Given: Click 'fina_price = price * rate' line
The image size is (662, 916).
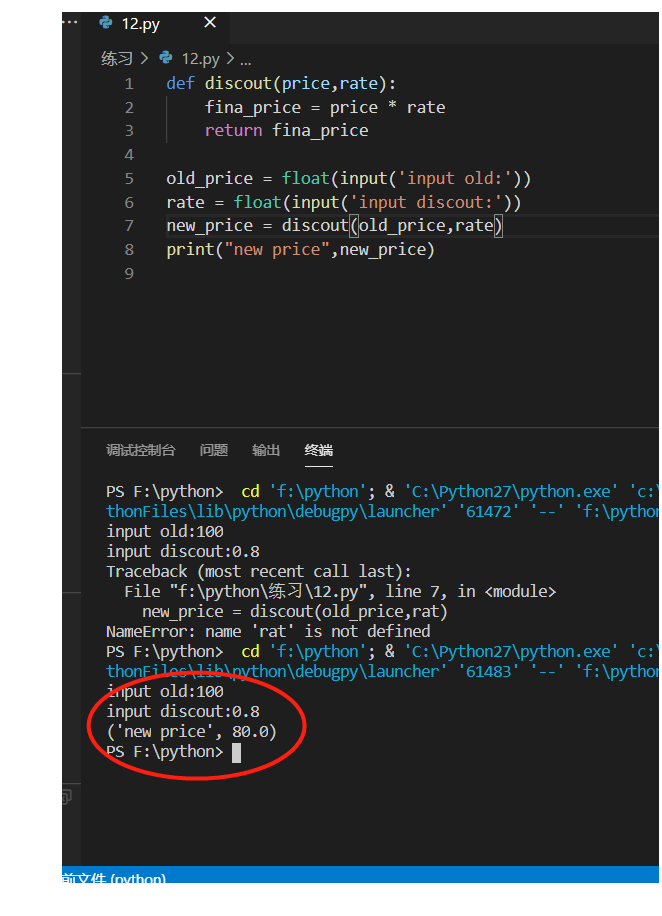Looking at the screenshot, I should coord(325,107).
